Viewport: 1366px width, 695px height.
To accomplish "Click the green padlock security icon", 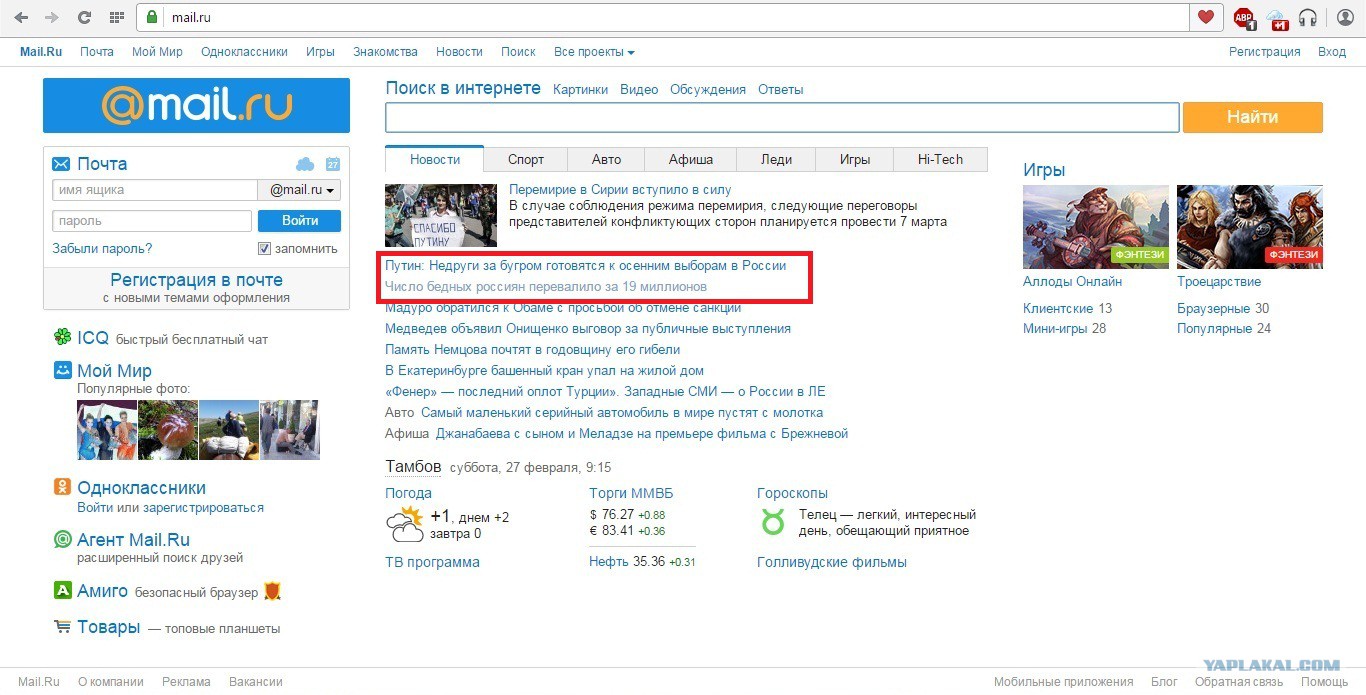I will (152, 17).
